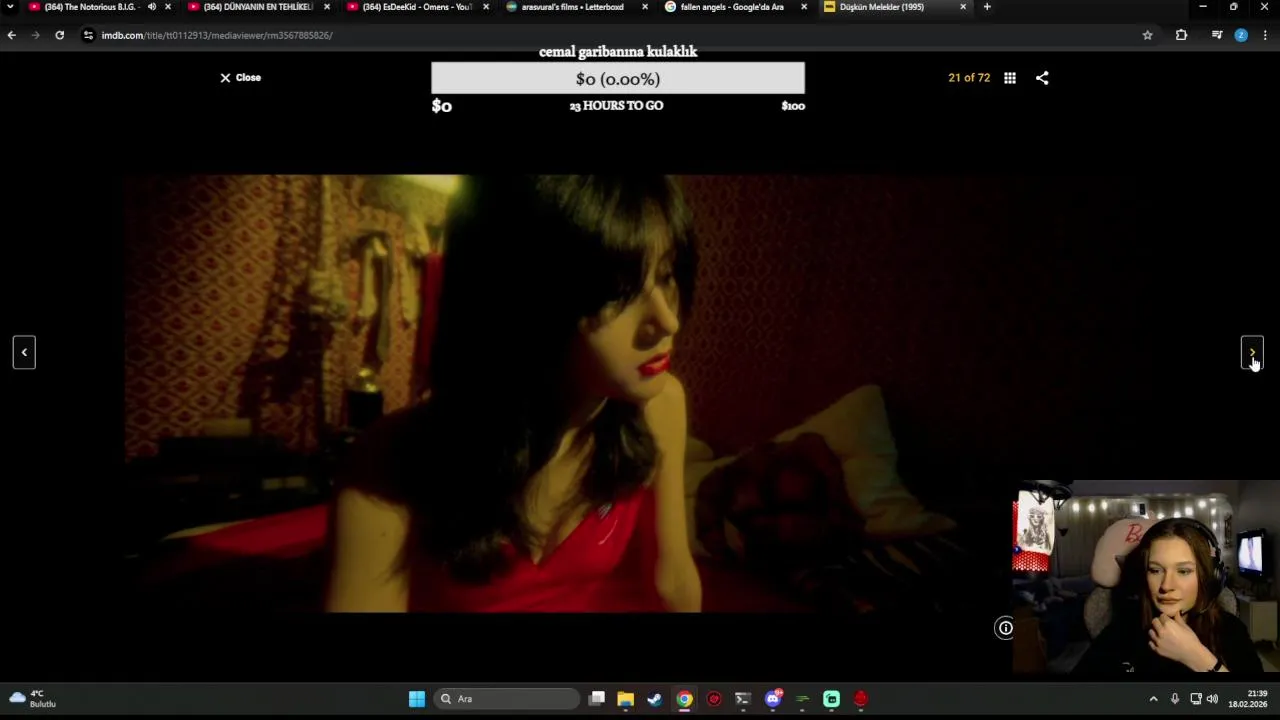Go to the previous photo
The height and width of the screenshot is (720, 1280).
pyautogui.click(x=24, y=352)
